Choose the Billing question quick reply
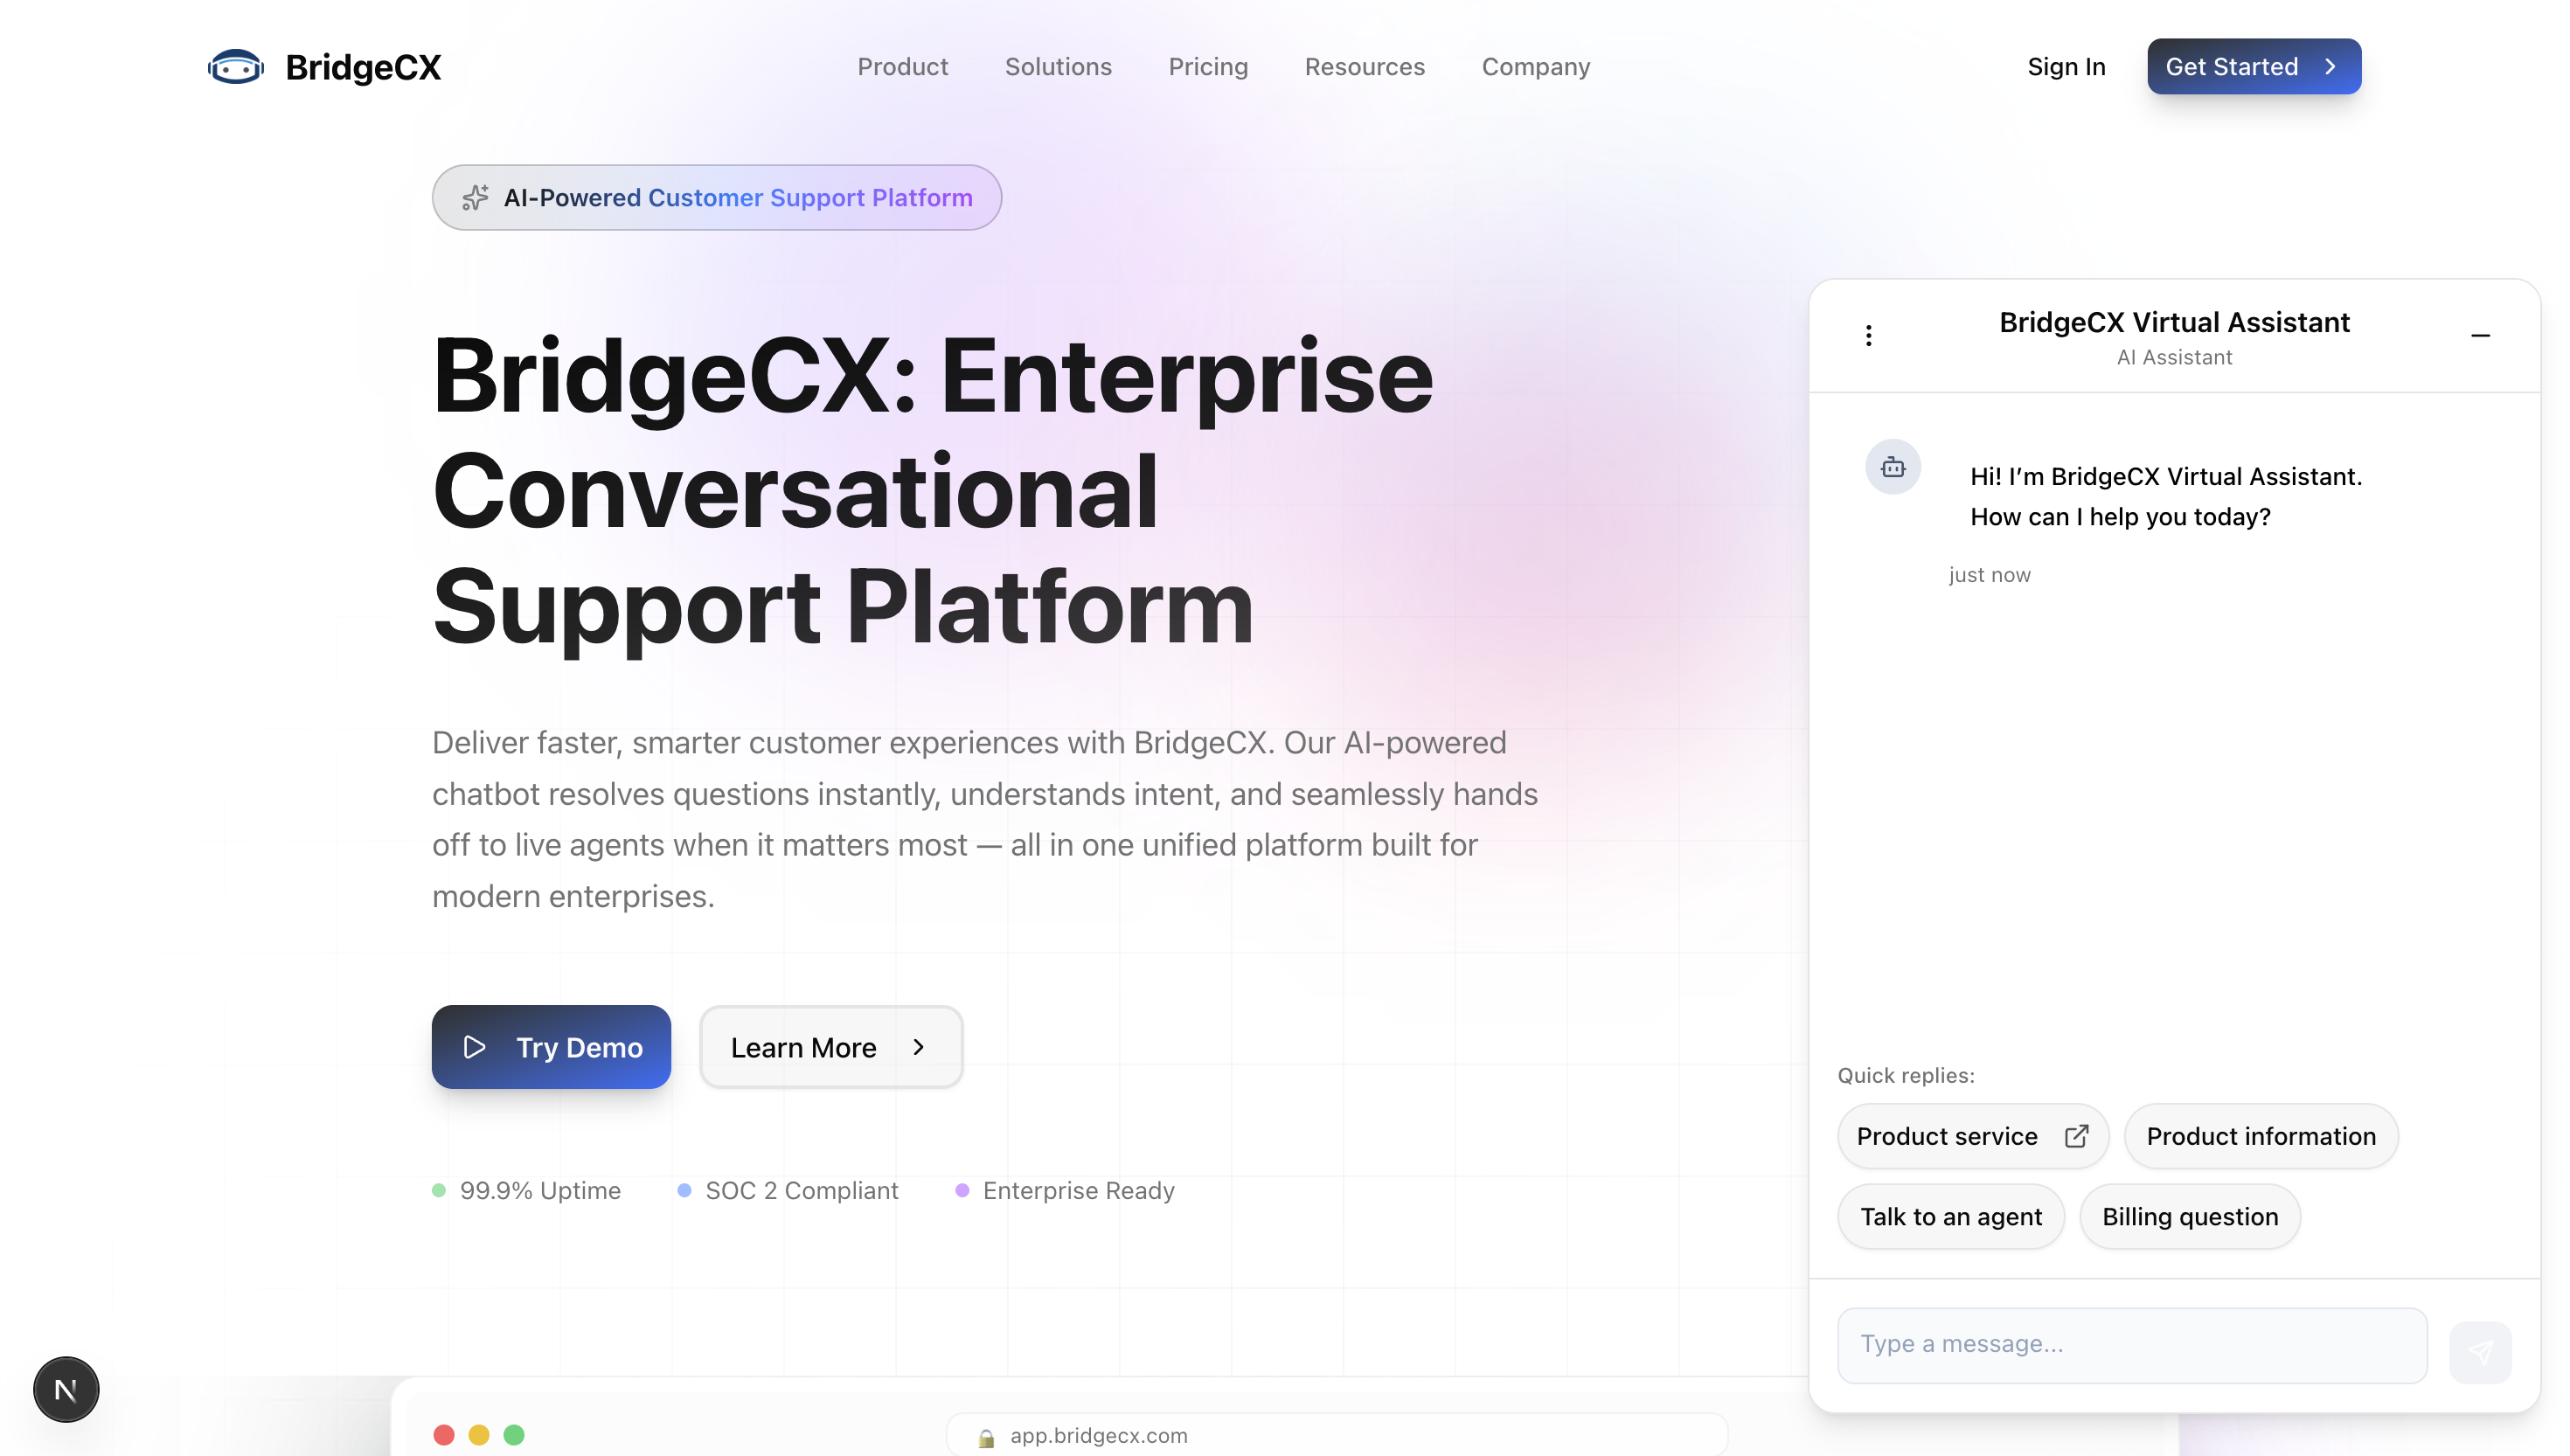 [x=2190, y=1217]
